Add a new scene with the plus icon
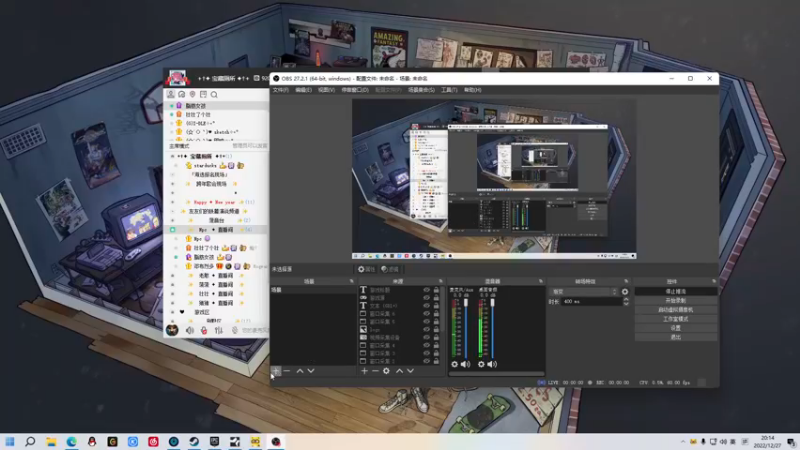This screenshot has width=800, height=450. point(276,371)
